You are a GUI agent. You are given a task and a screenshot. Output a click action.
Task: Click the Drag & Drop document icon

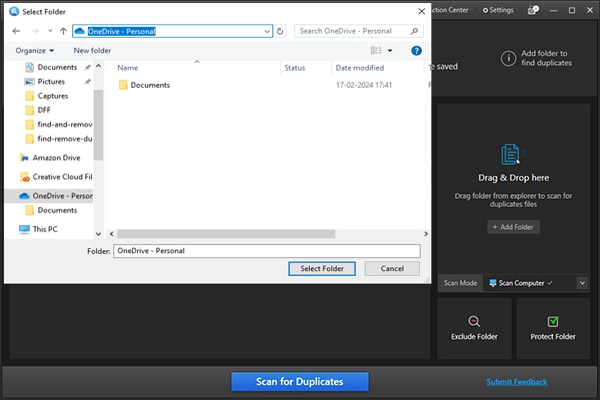[511, 154]
